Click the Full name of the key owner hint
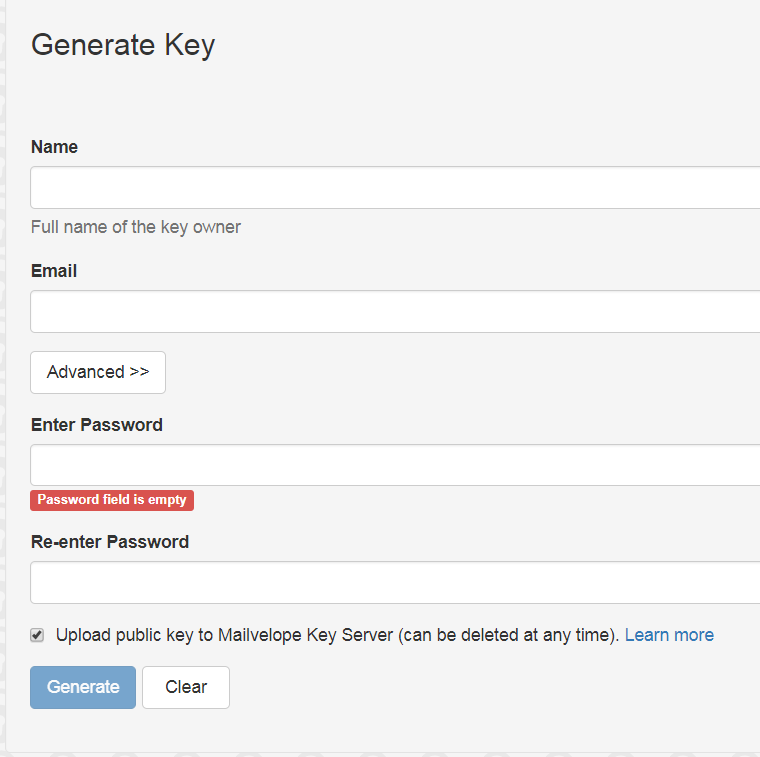Image resolution: width=760 pixels, height=757 pixels. tap(136, 227)
